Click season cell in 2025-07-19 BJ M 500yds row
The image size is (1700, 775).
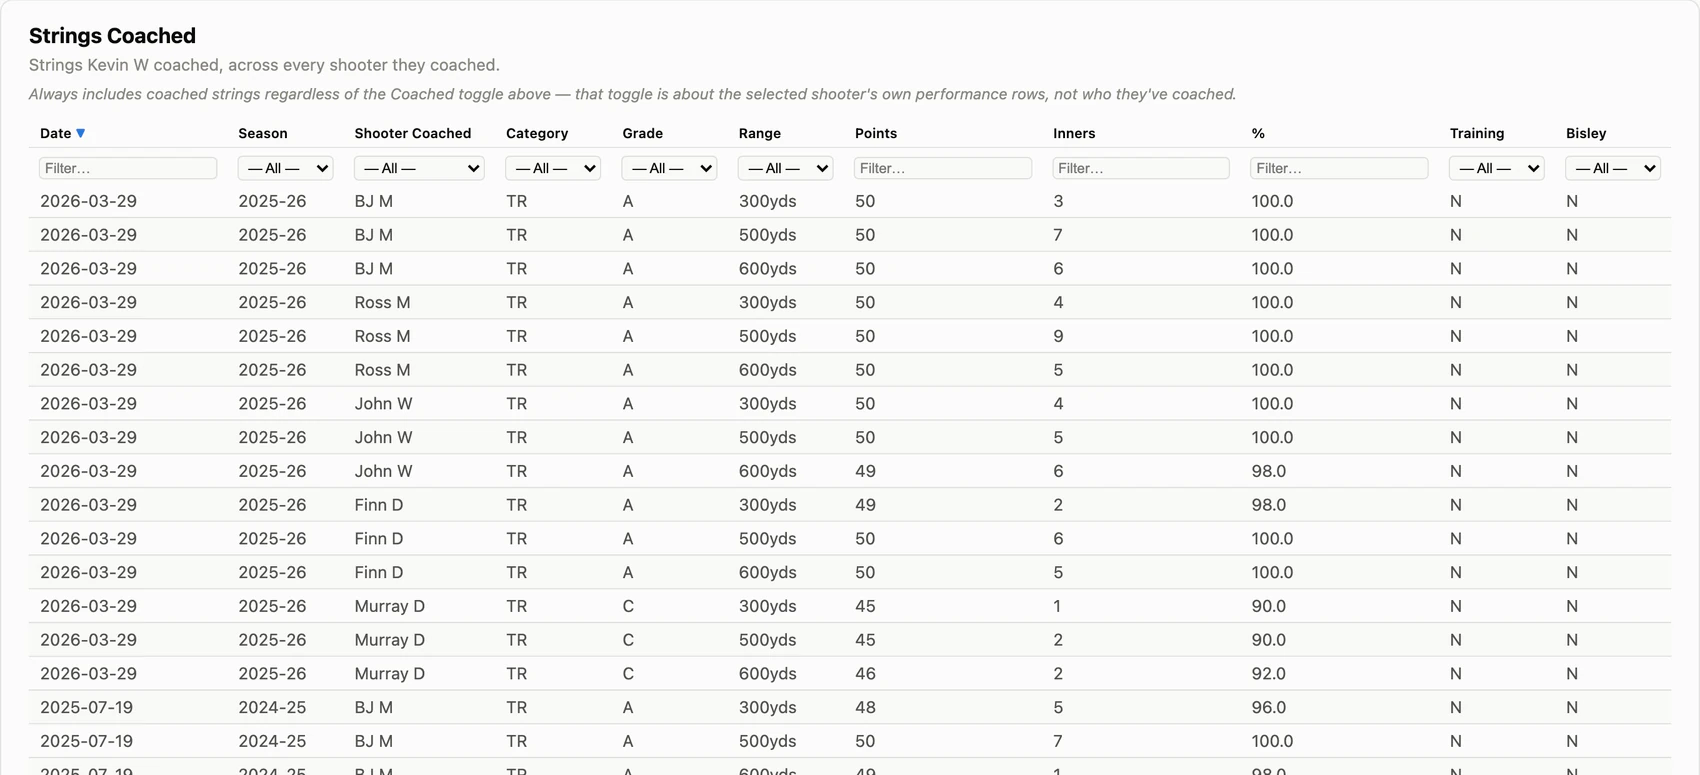click(272, 741)
